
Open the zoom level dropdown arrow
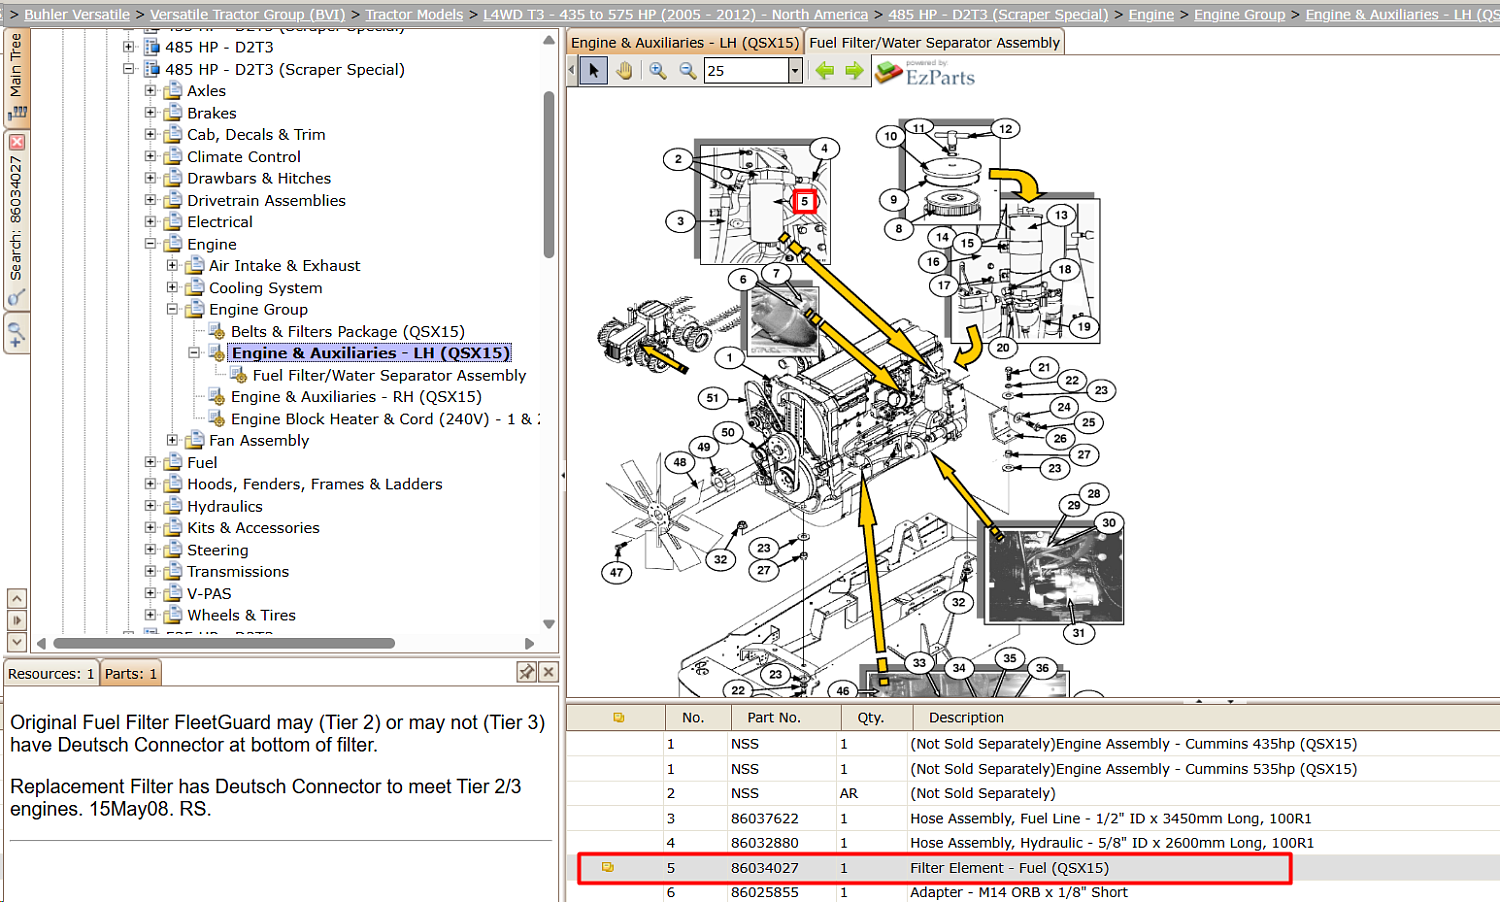tap(795, 70)
